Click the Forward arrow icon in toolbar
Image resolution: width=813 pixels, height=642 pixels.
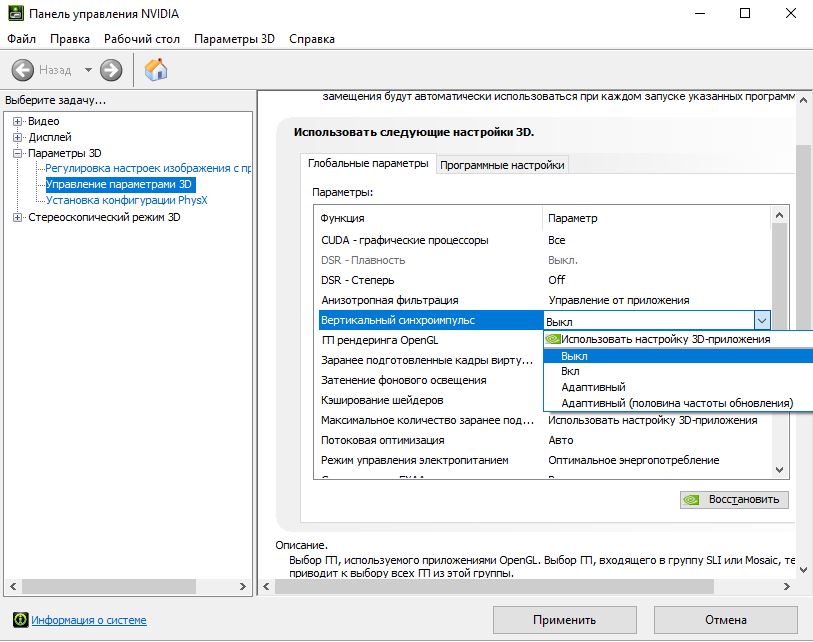[111, 70]
